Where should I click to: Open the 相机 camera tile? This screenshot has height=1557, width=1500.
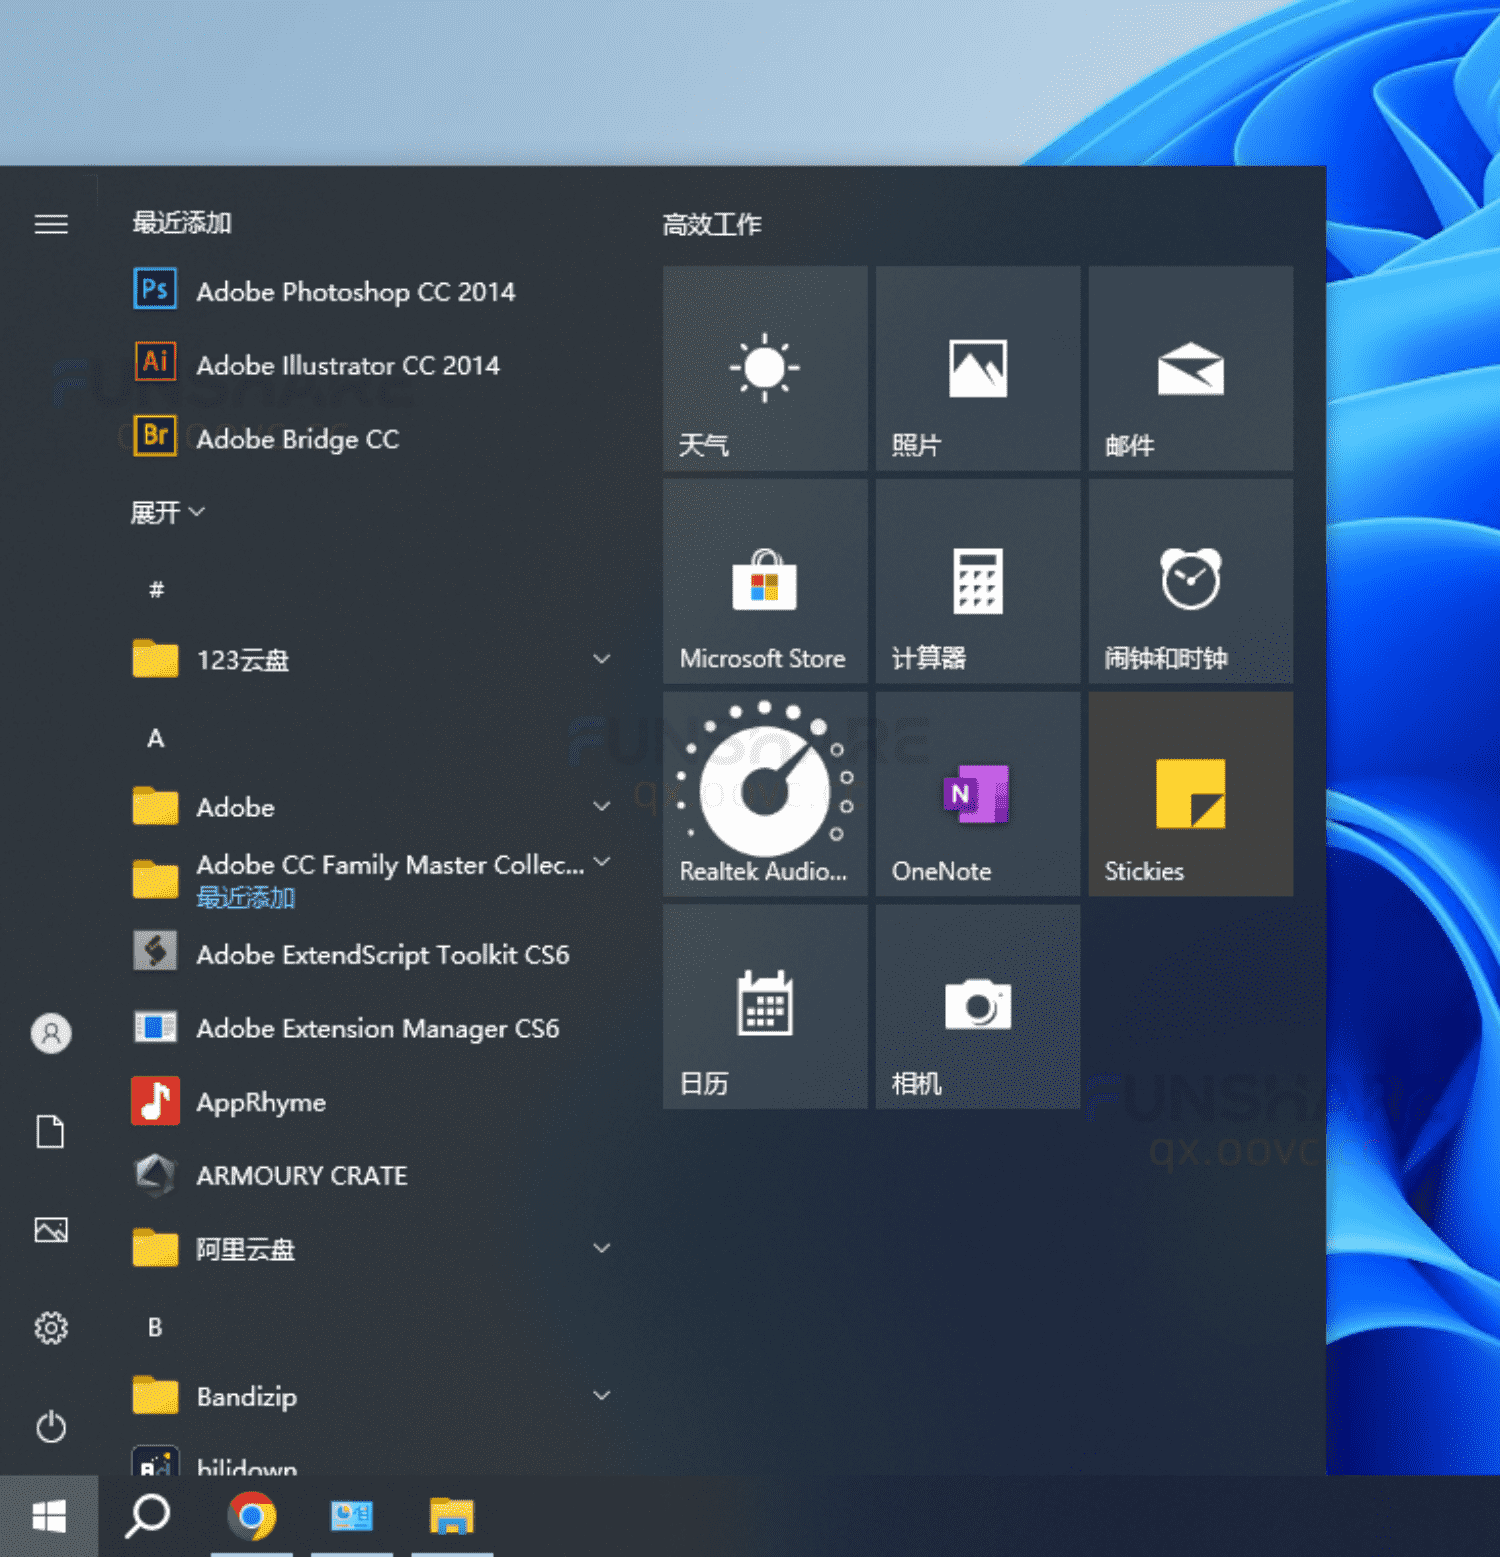pos(978,1007)
